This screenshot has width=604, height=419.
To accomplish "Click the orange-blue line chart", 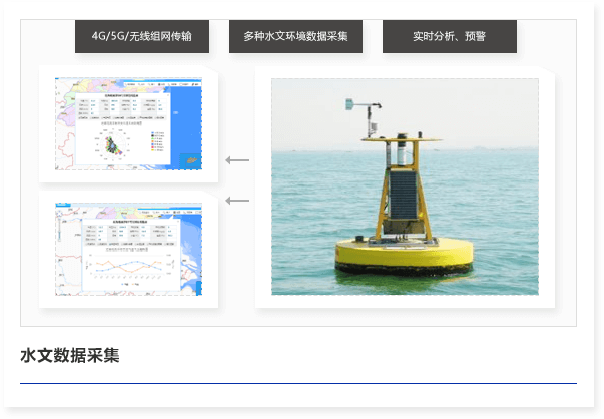I will (x=130, y=267).
